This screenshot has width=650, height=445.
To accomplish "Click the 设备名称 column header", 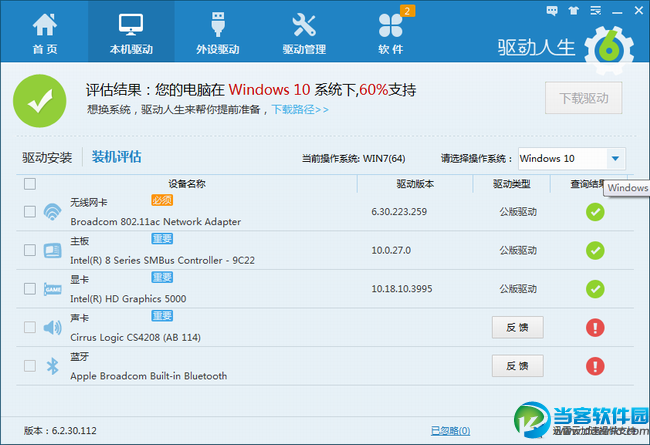I will 187,184.
